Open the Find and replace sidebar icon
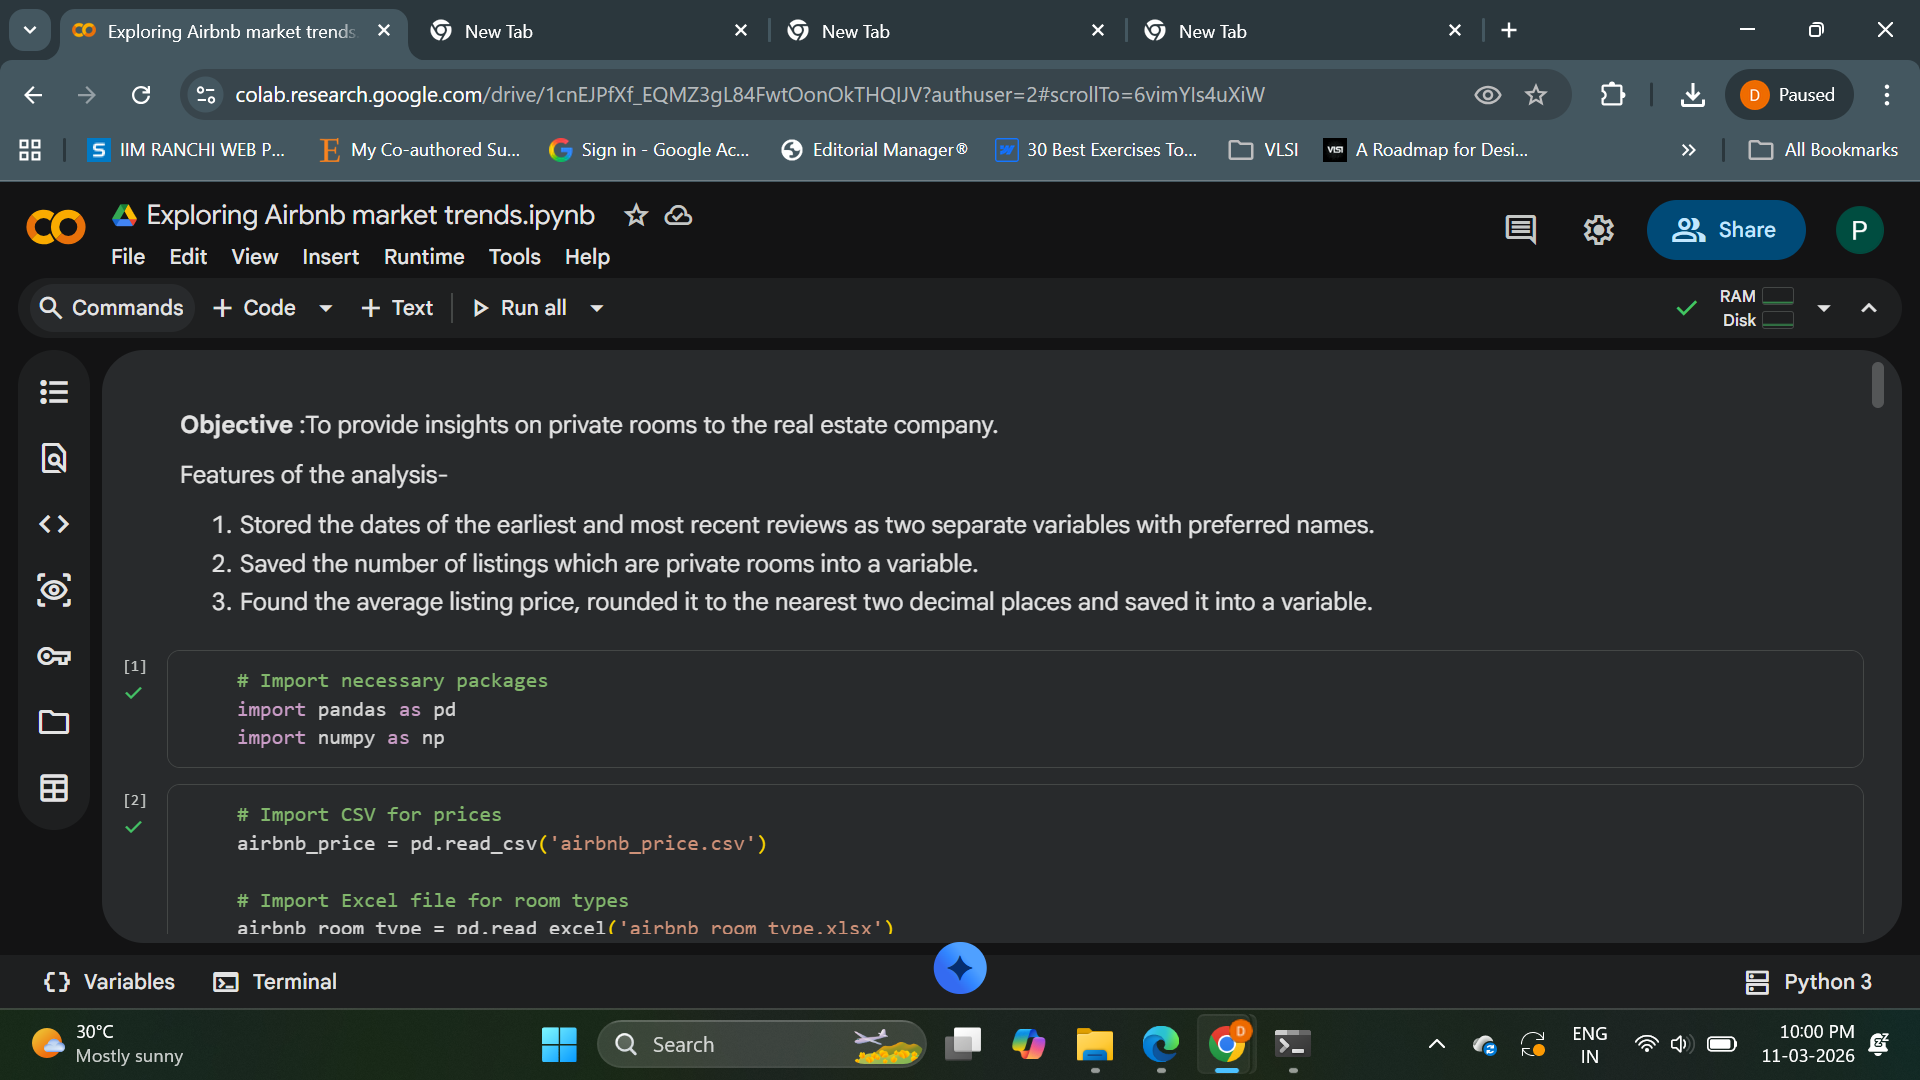This screenshot has width=1920, height=1080. coord(54,458)
